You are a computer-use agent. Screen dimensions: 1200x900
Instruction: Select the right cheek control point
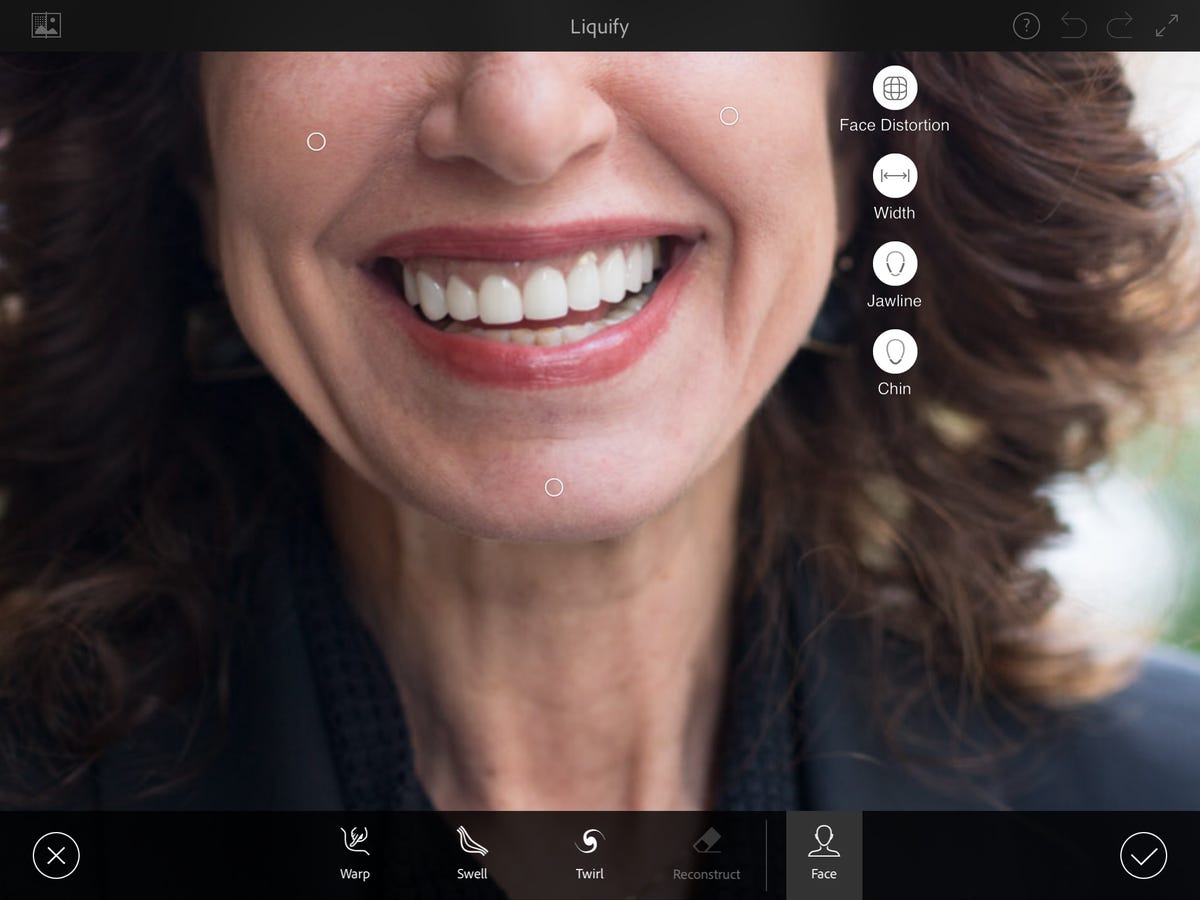click(x=729, y=116)
